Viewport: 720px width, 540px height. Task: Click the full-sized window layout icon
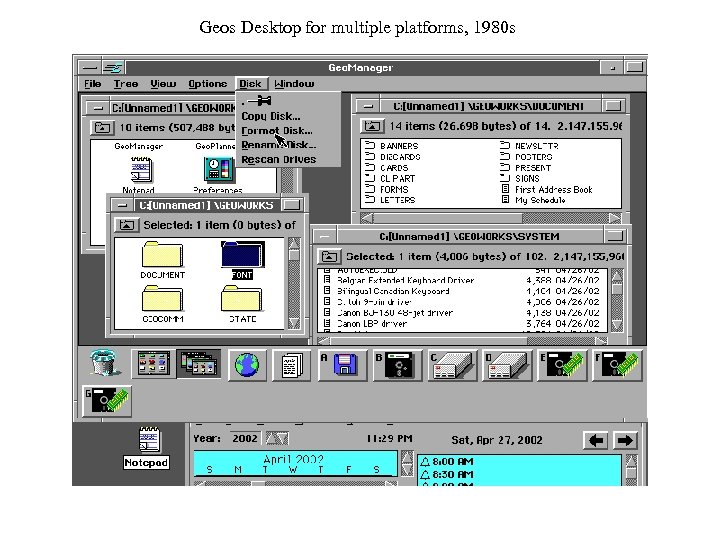[153, 364]
